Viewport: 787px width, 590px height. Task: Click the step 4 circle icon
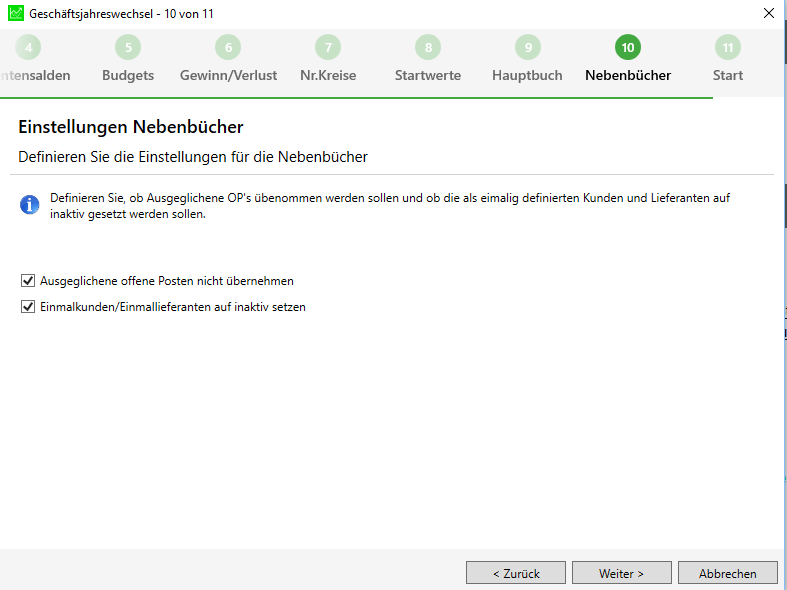pos(28,47)
